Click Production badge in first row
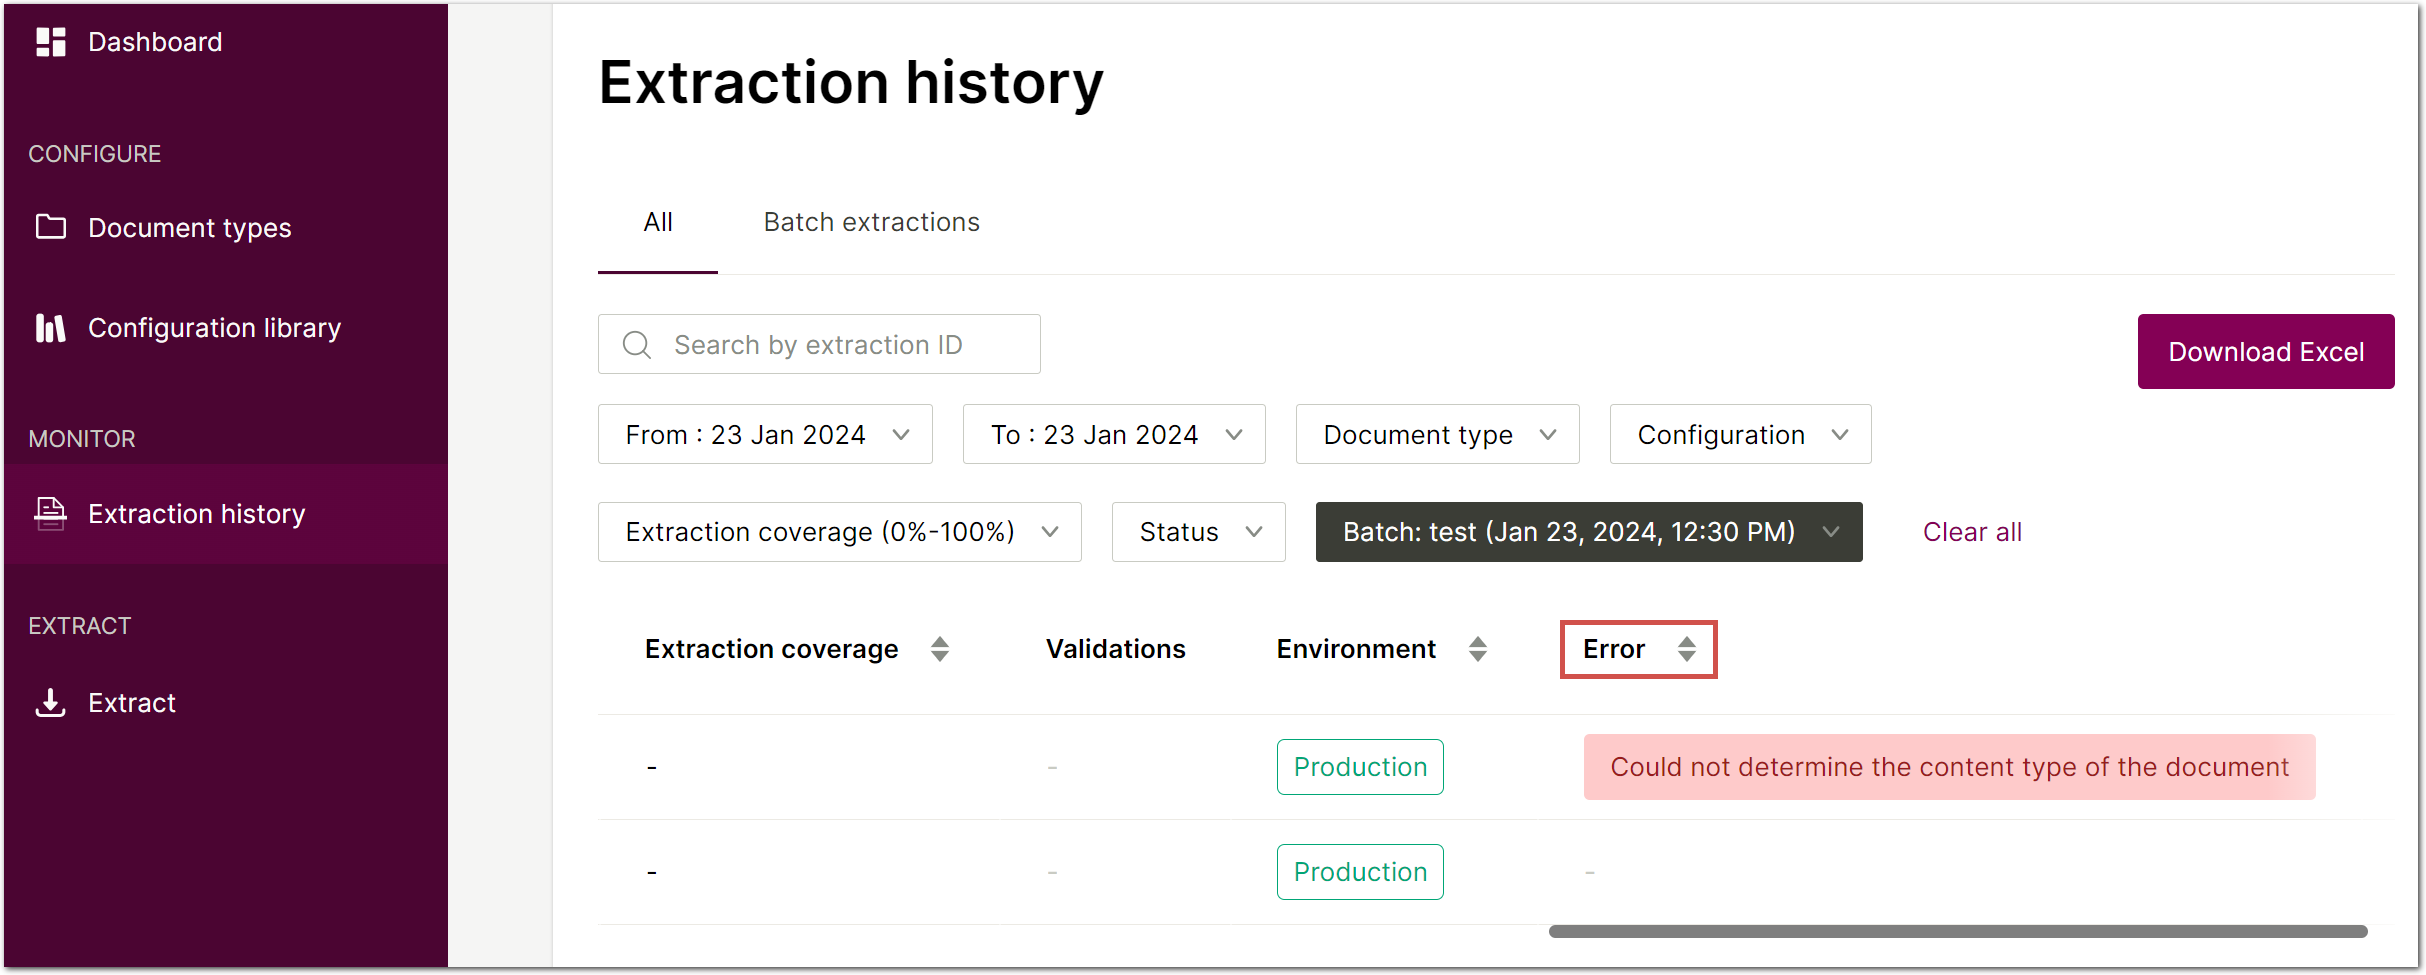This screenshot has width=2426, height=975. [x=1360, y=767]
